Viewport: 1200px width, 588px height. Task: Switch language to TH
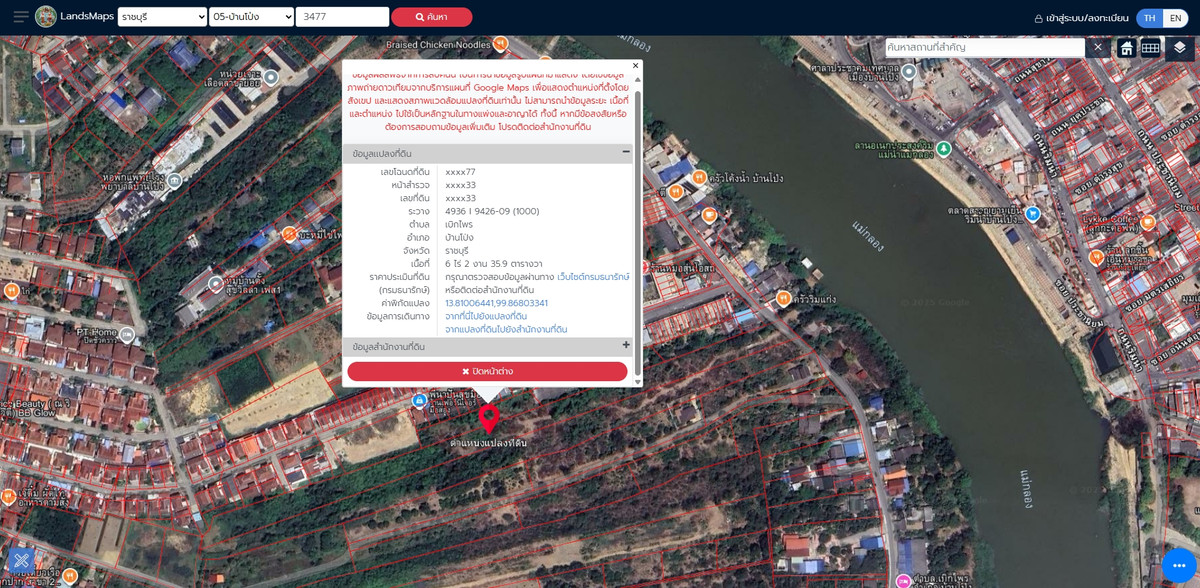point(1150,18)
